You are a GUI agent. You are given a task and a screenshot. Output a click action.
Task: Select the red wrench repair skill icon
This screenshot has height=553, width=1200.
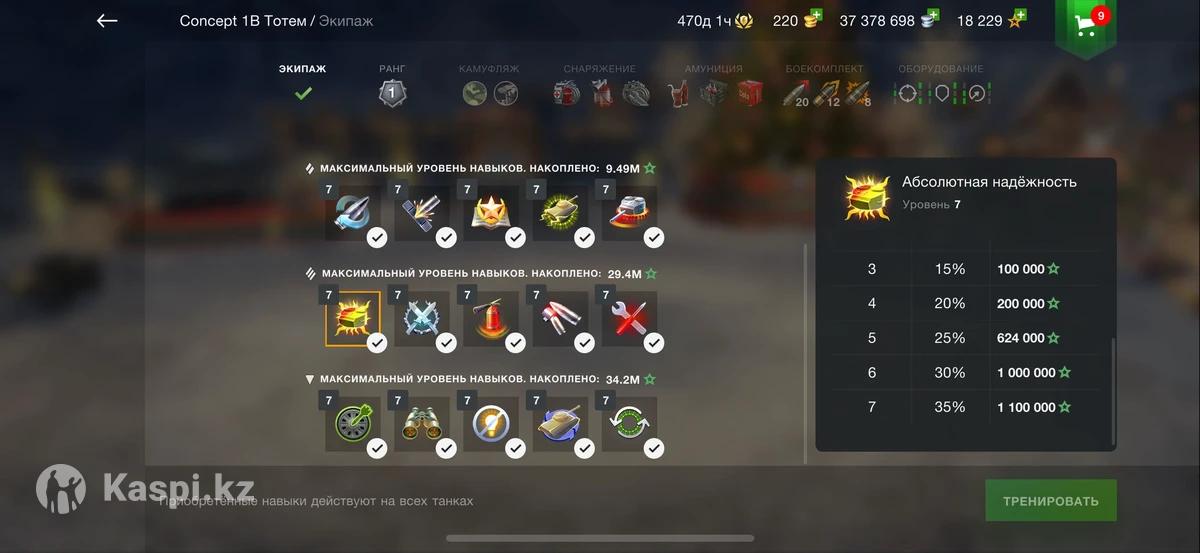(629, 319)
